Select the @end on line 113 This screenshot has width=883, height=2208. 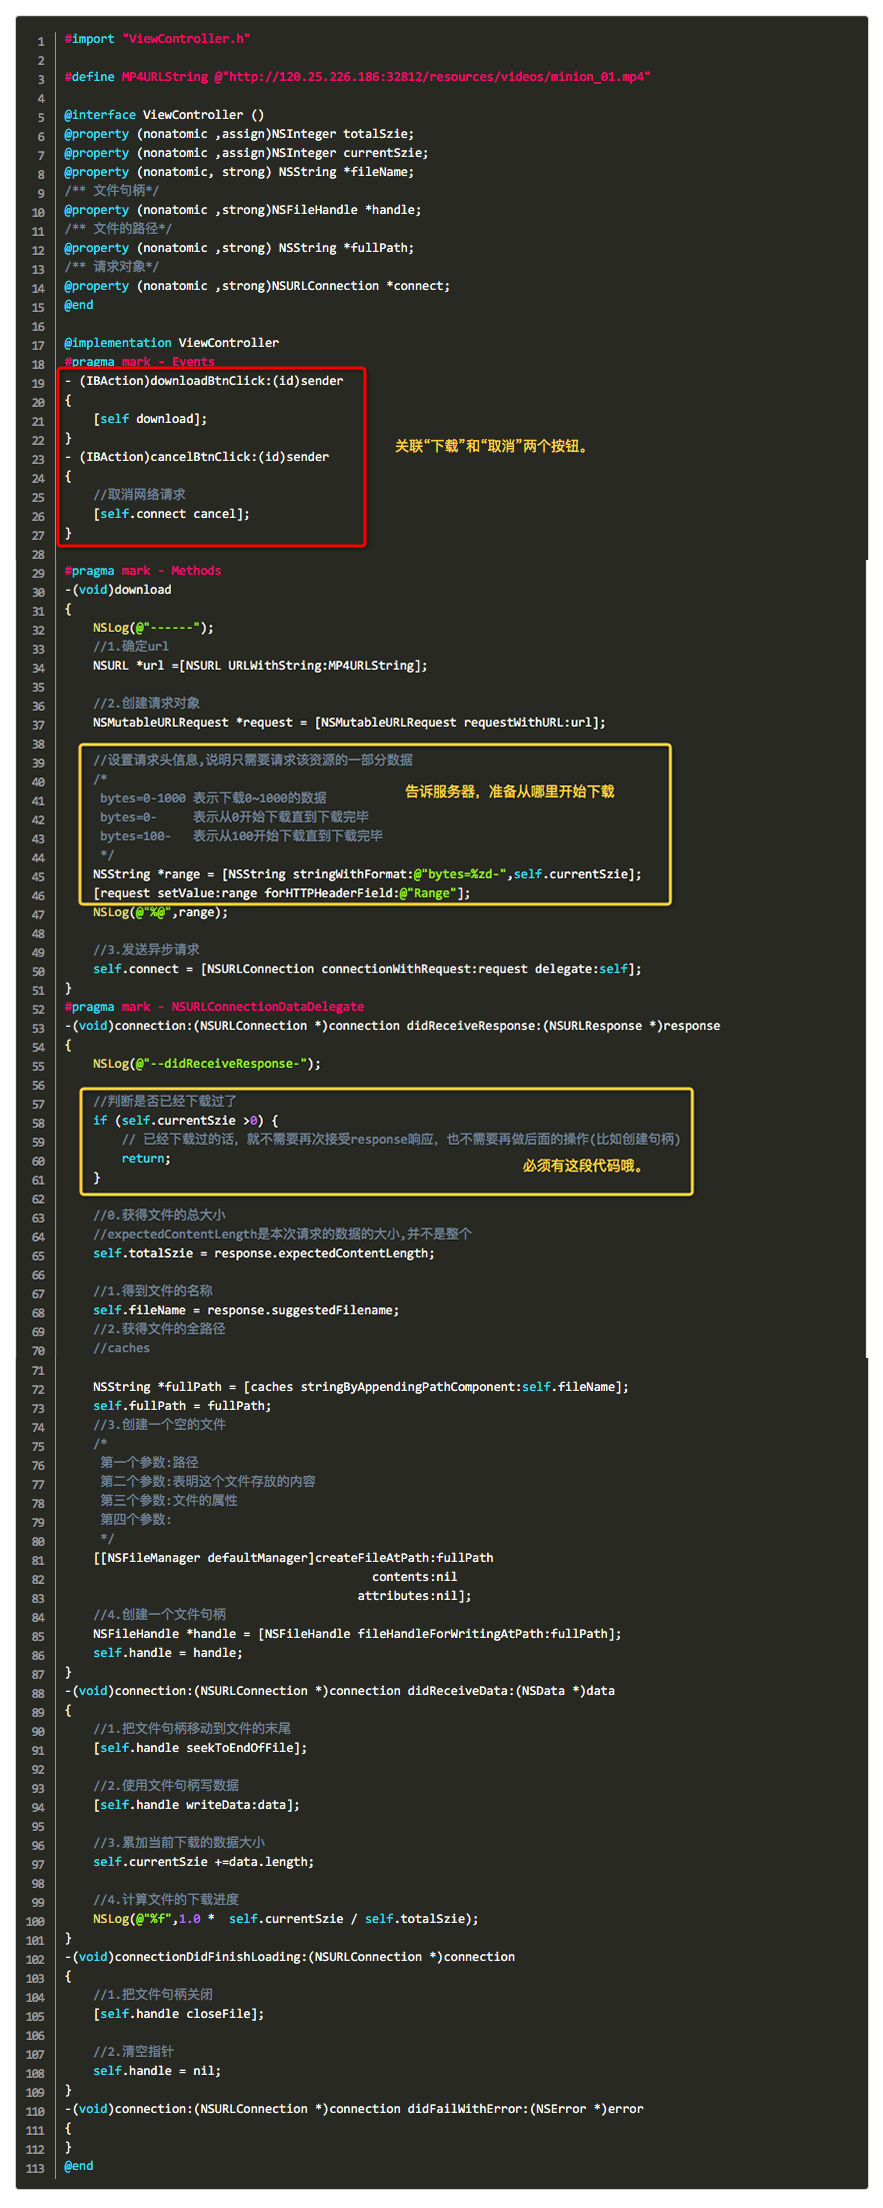click(x=79, y=2166)
